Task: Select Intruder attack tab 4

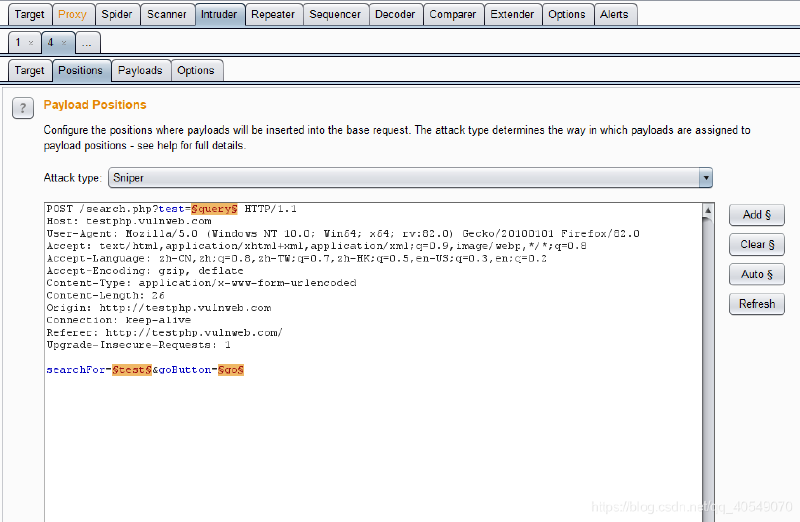Action: point(51,42)
